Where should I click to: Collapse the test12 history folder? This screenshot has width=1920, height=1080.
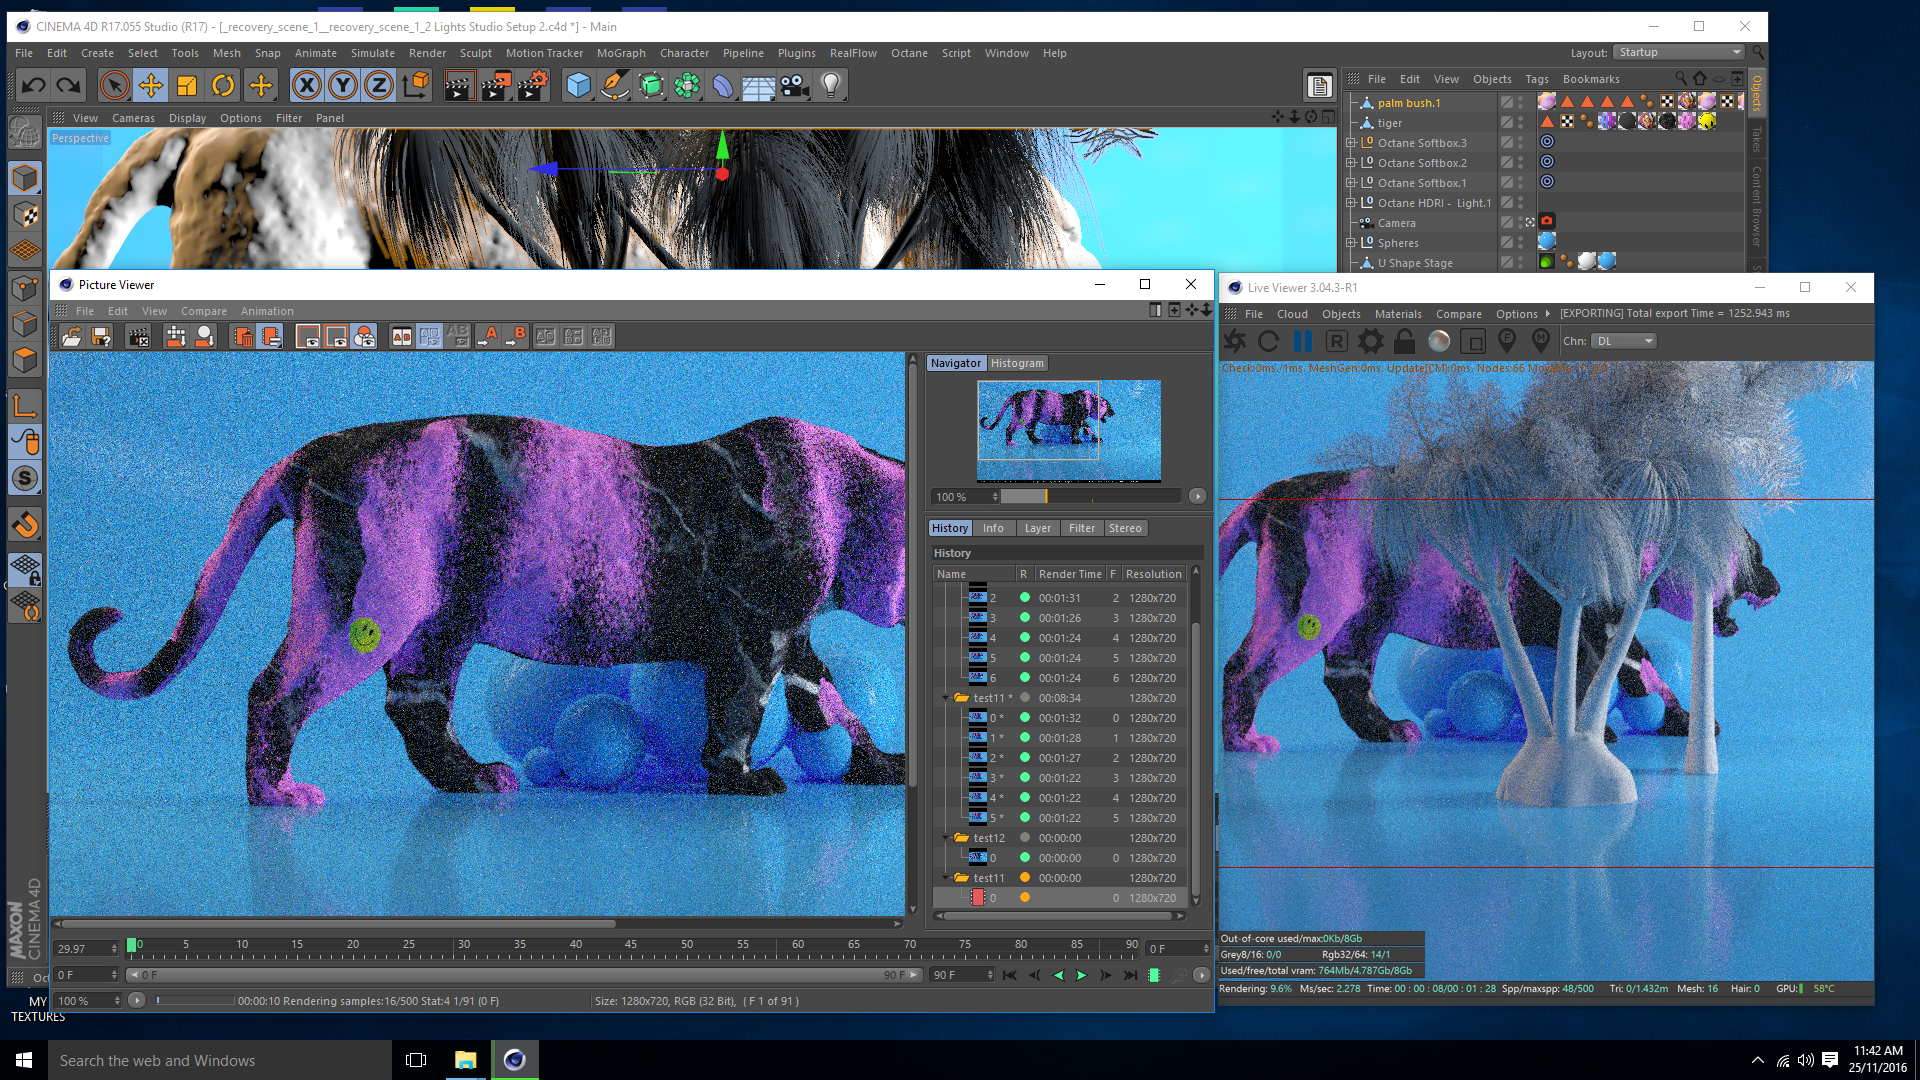pos(946,838)
